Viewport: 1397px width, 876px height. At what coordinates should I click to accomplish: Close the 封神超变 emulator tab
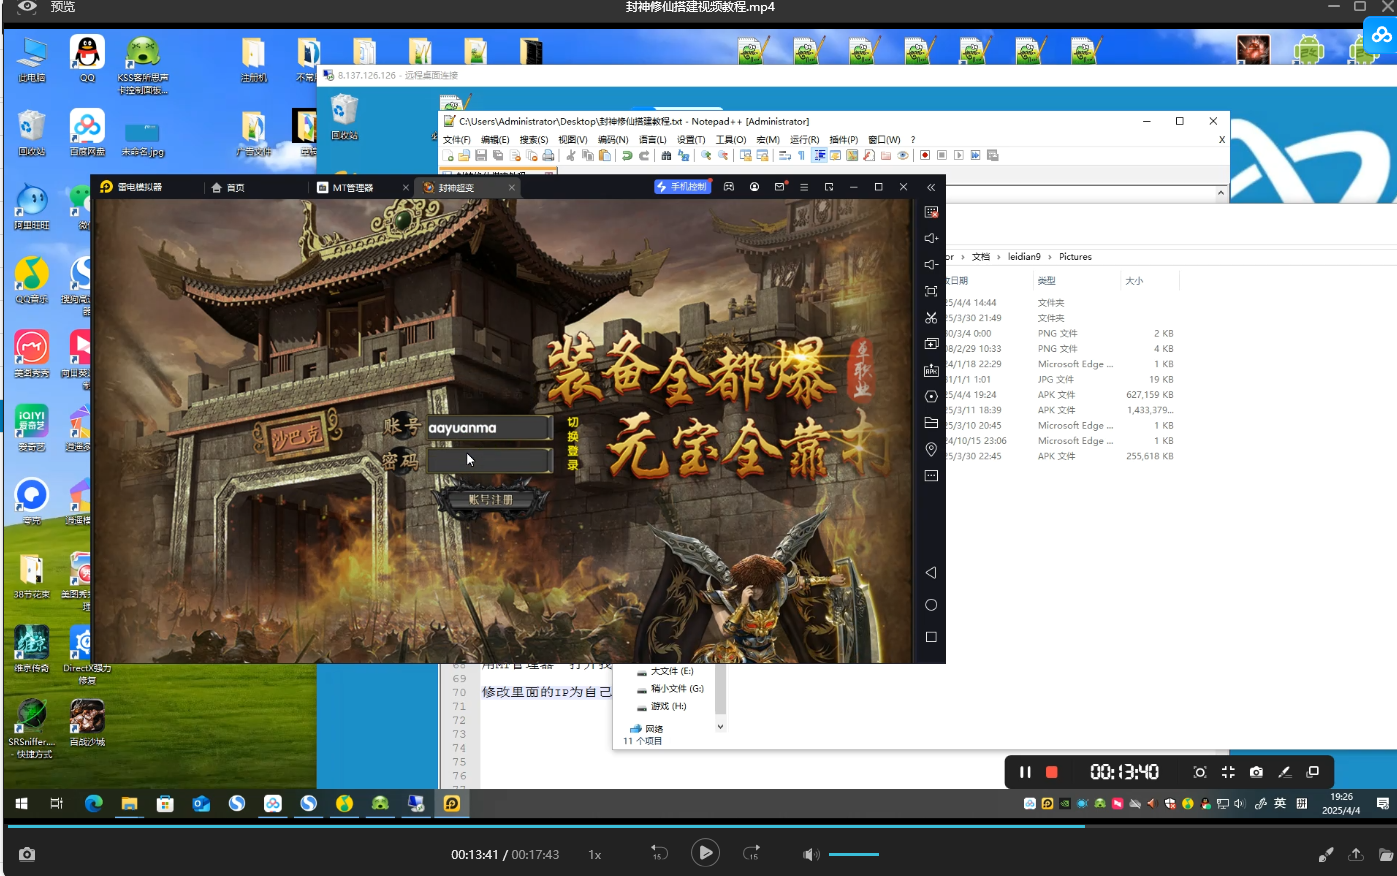coord(512,187)
